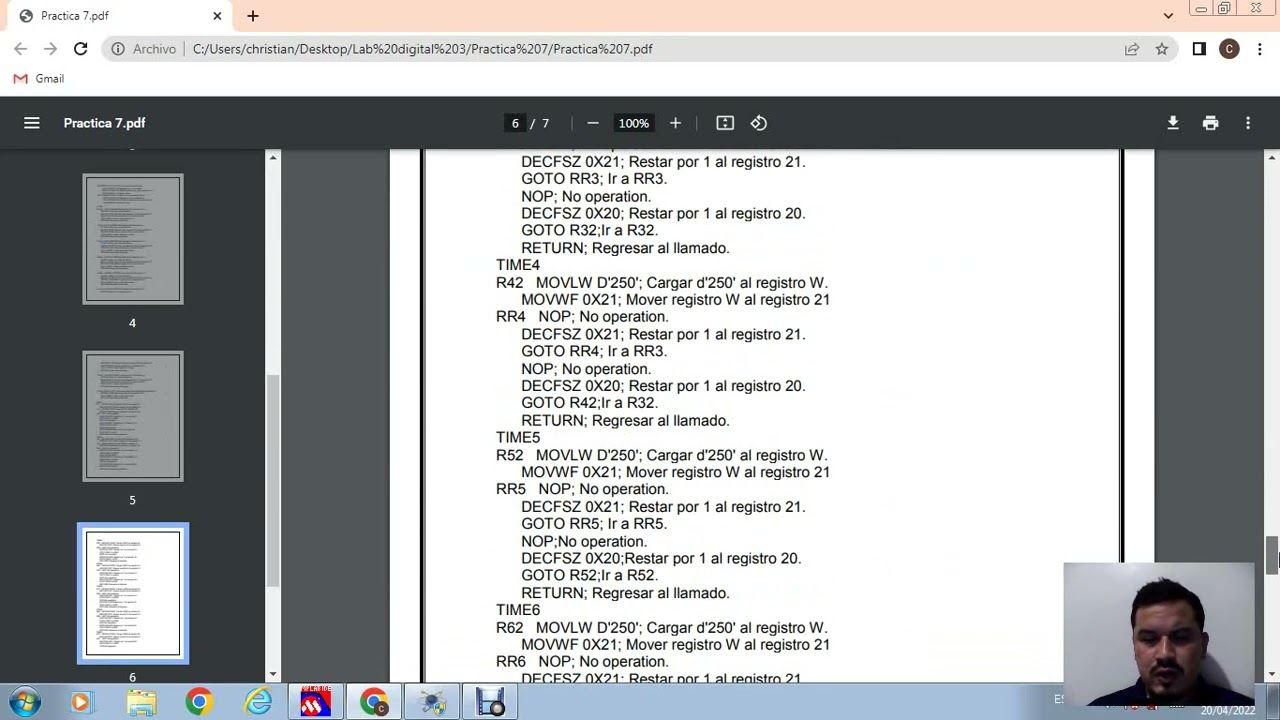Open the screen recorder taskbar icon
The image size is (1280, 720).
(x=491, y=703)
